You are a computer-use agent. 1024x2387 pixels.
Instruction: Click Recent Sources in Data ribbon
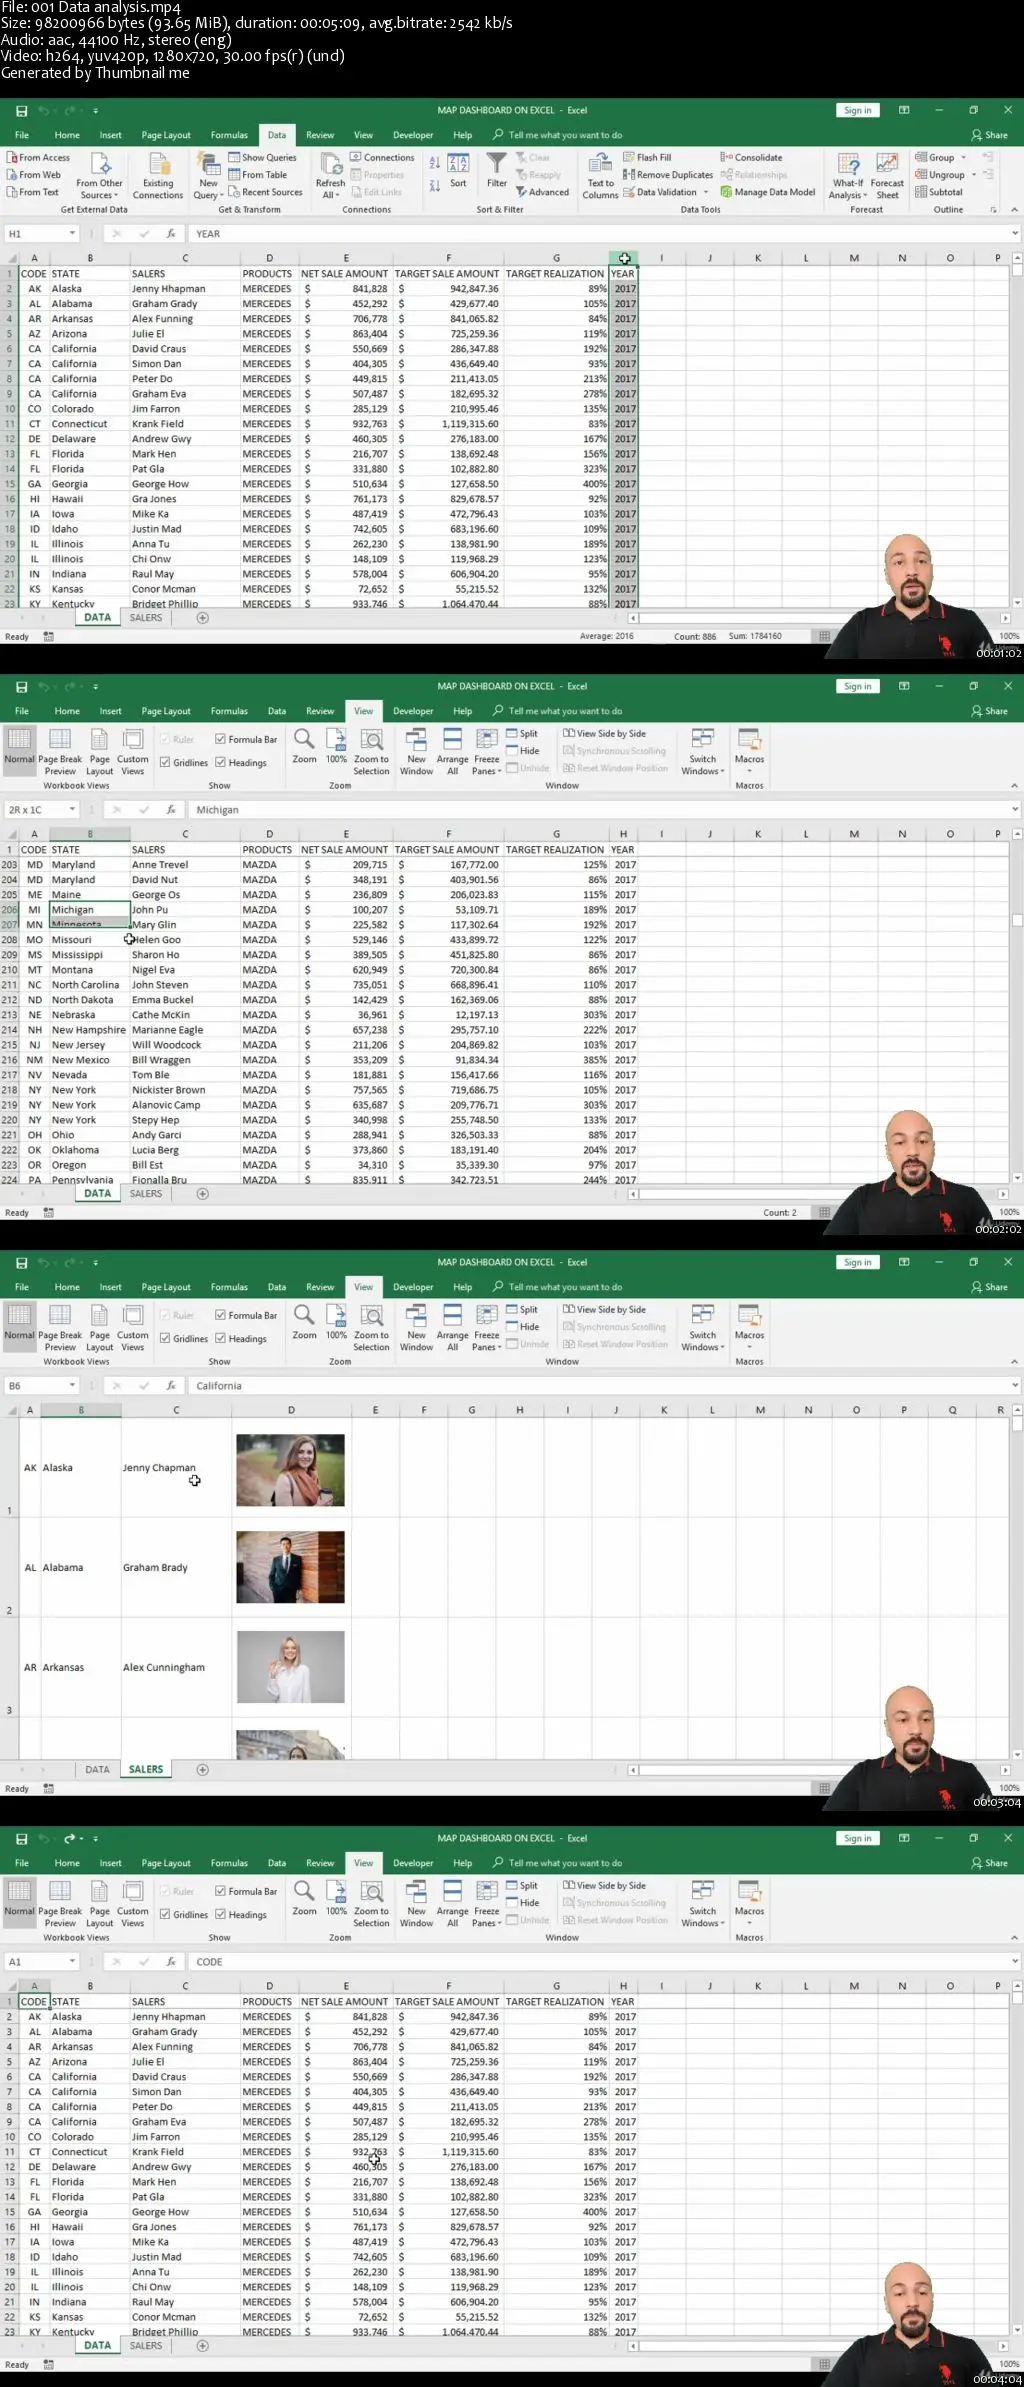click(265, 192)
